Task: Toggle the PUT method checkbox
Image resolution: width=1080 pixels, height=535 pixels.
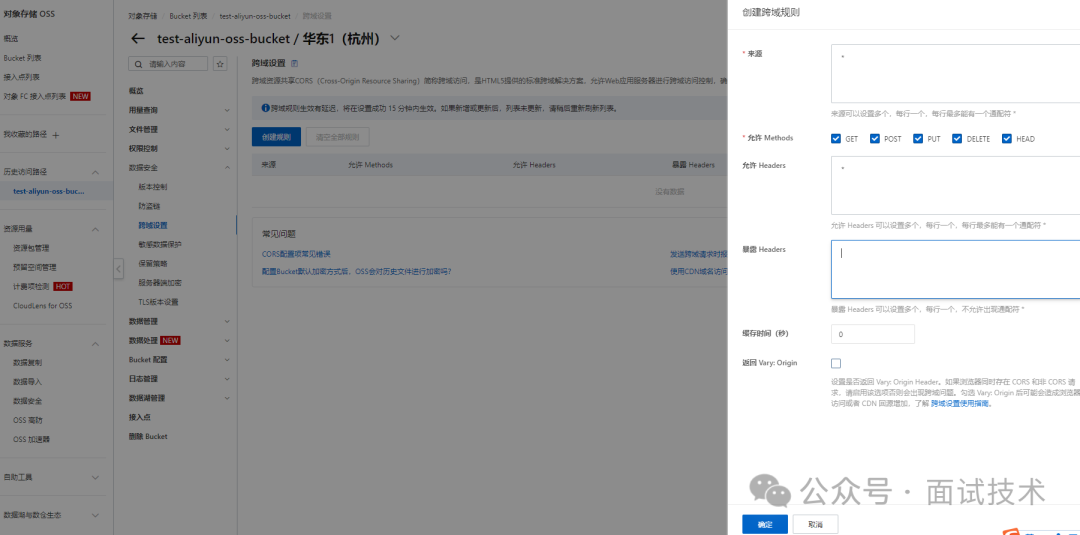Action: click(x=918, y=138)
